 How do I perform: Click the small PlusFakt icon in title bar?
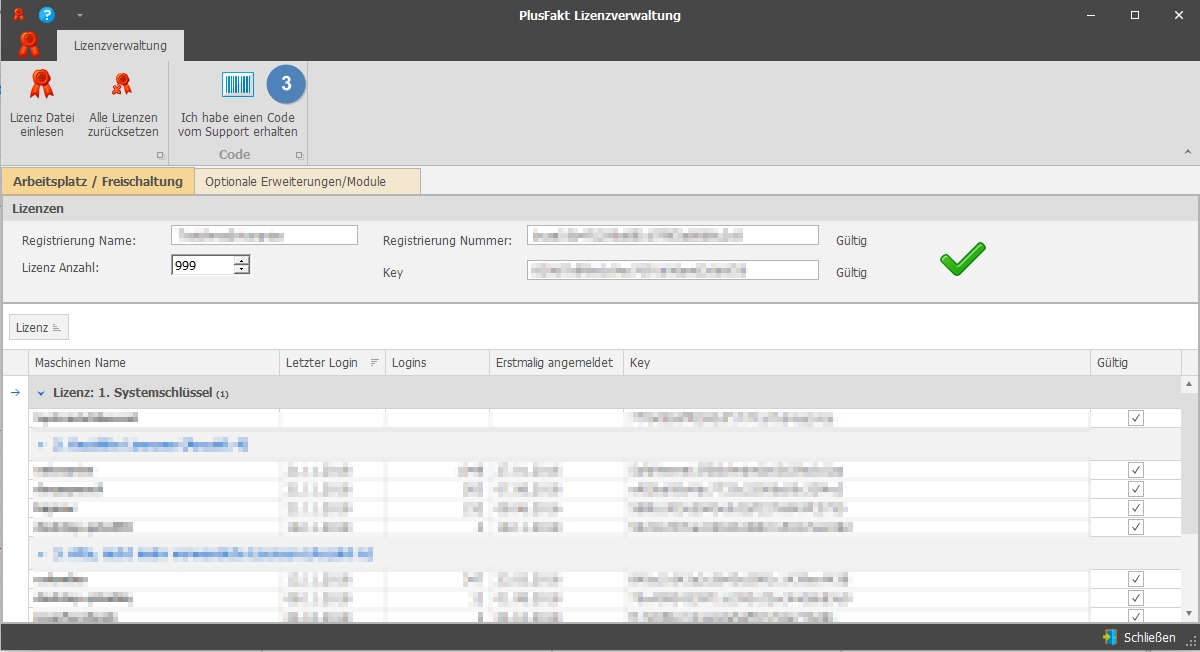click(x=18, y=15)
